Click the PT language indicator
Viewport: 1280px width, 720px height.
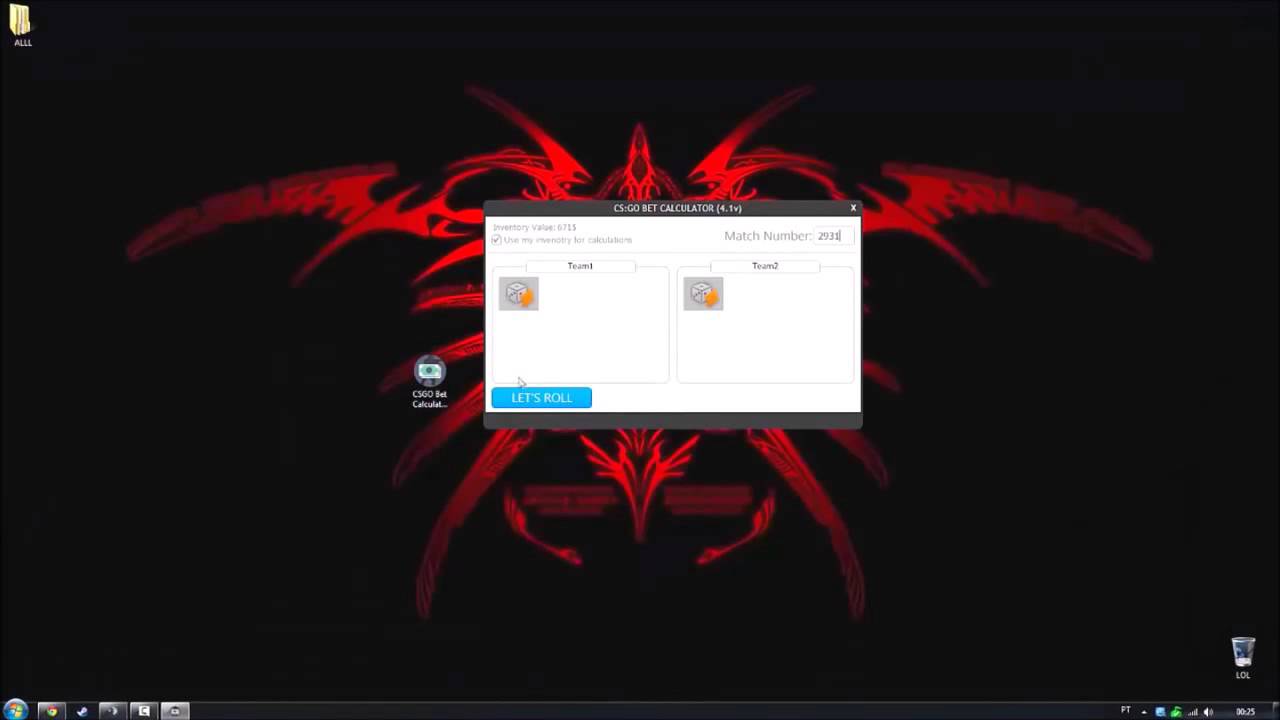[1126, 710]
